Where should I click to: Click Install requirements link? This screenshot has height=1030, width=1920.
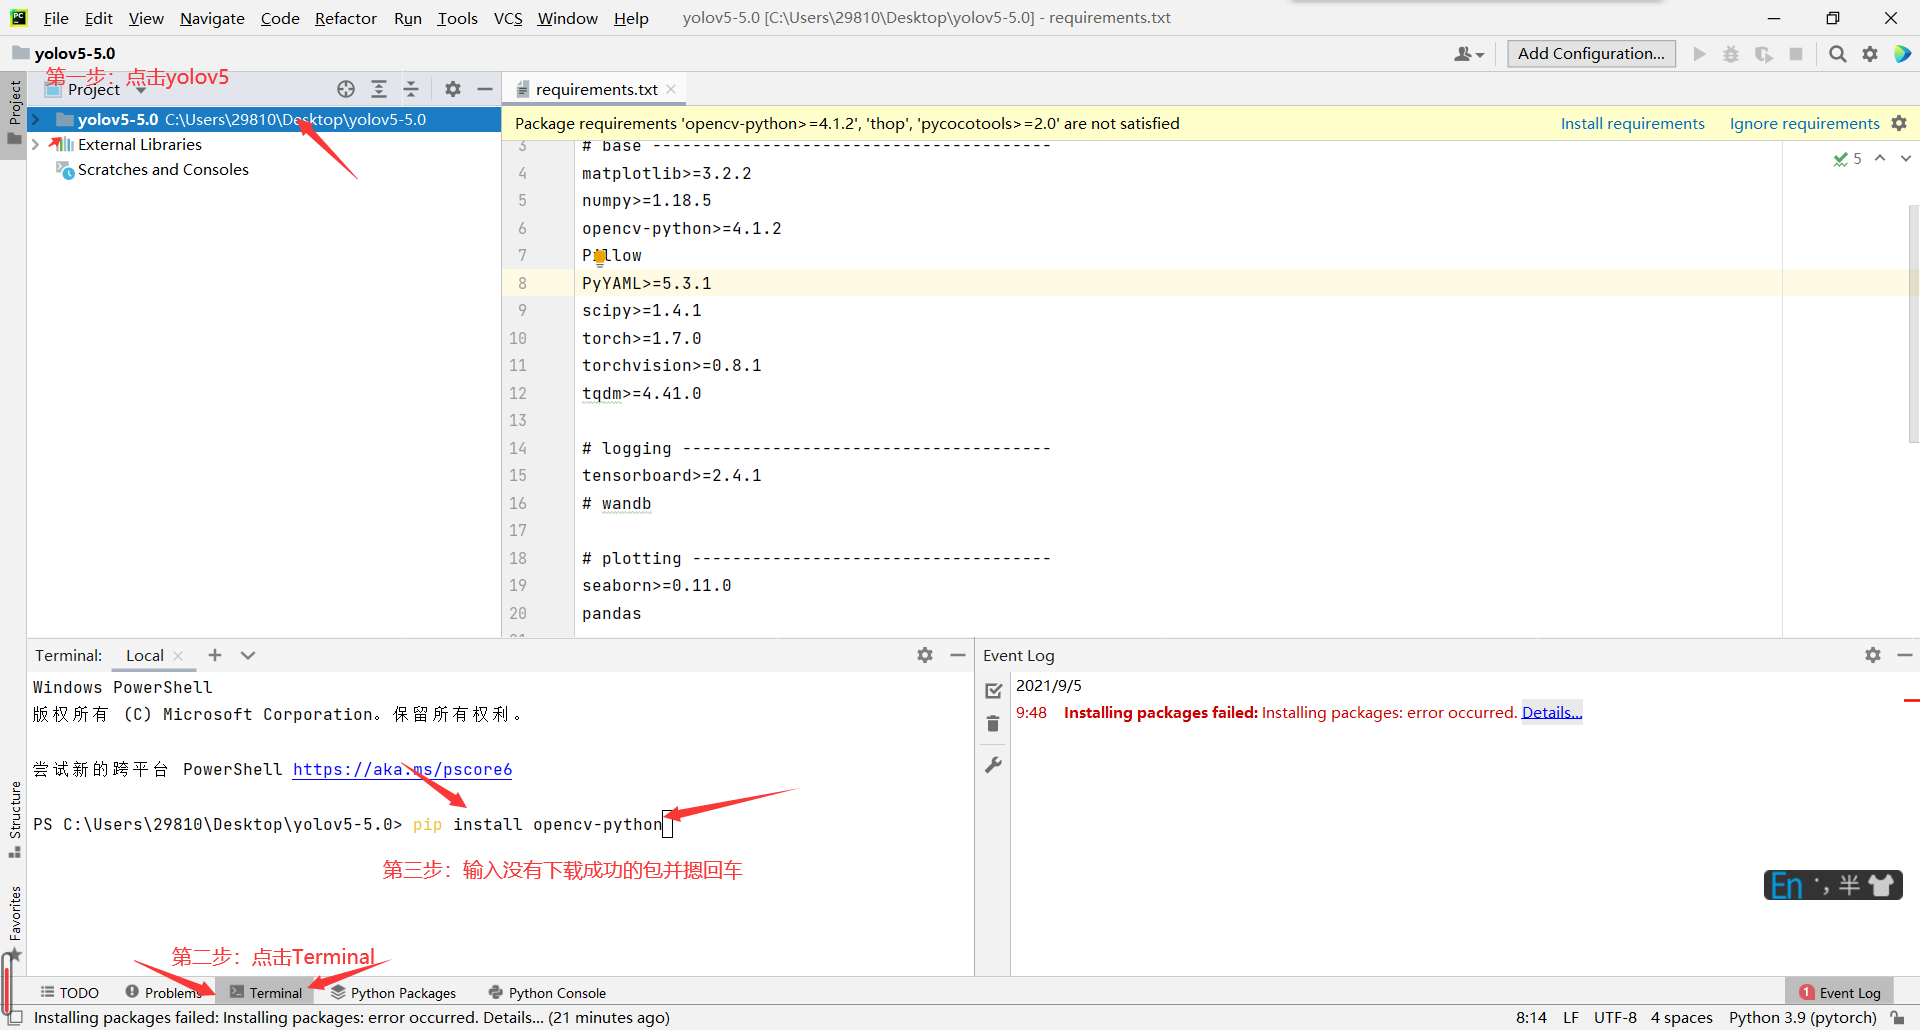[1632, 123]
